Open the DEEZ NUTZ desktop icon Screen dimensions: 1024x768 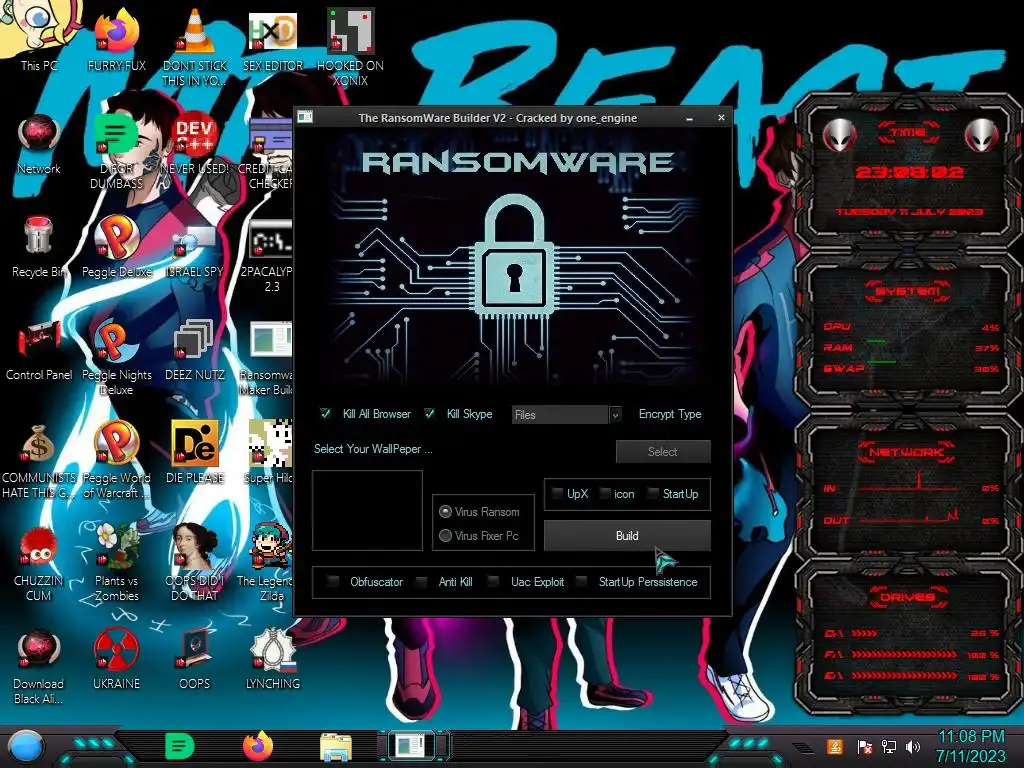point(194,349)
